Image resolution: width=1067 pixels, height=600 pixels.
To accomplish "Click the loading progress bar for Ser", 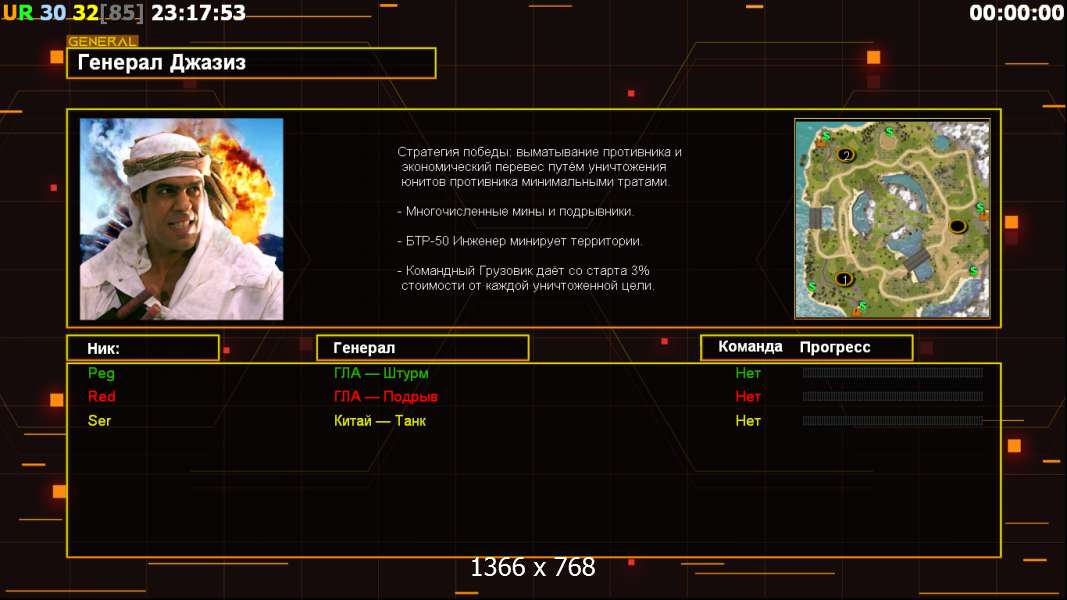I will pos(893,421).
